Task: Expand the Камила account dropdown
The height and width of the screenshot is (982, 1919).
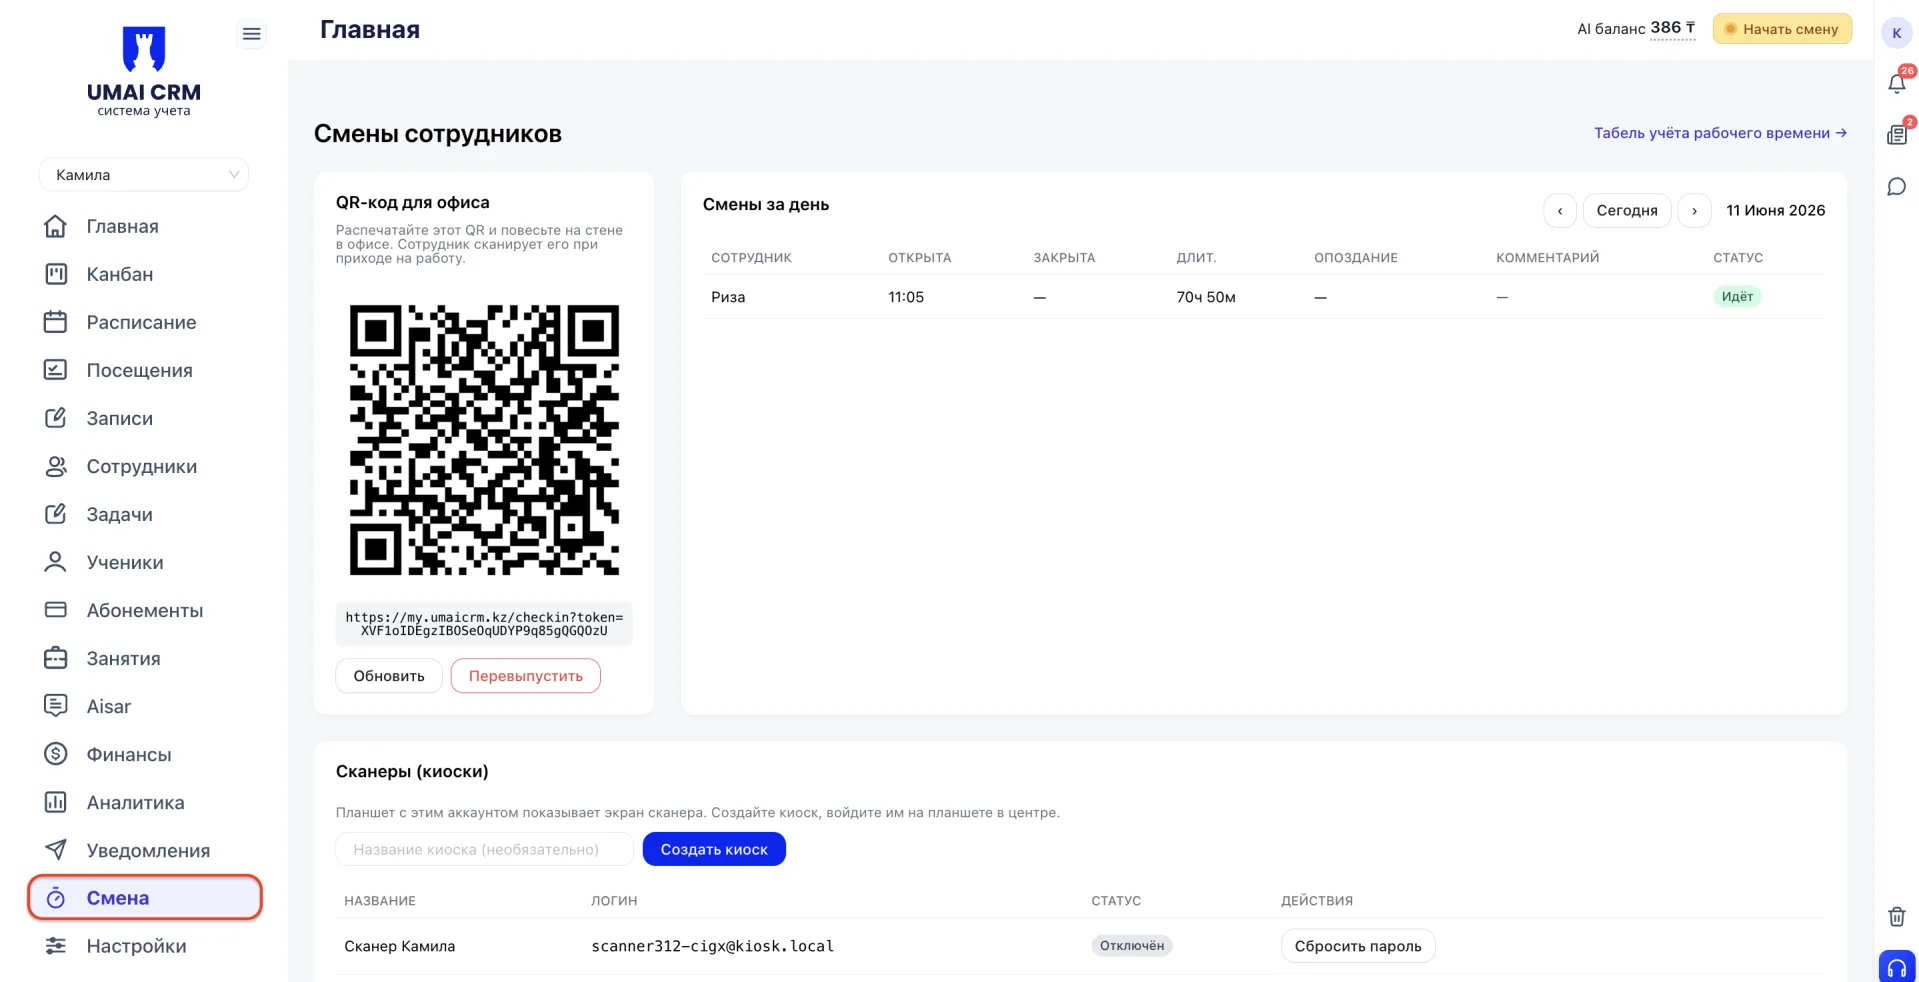Action: point(144,175)
